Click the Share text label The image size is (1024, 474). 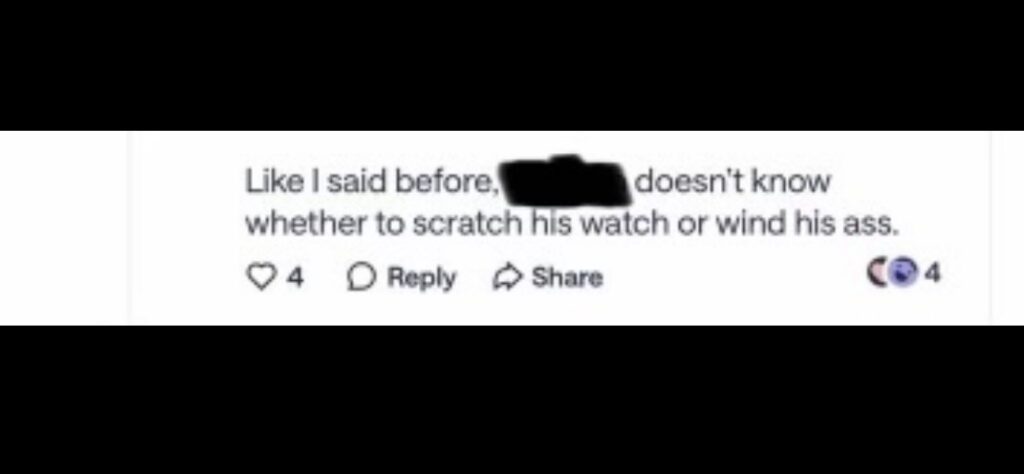567,277
